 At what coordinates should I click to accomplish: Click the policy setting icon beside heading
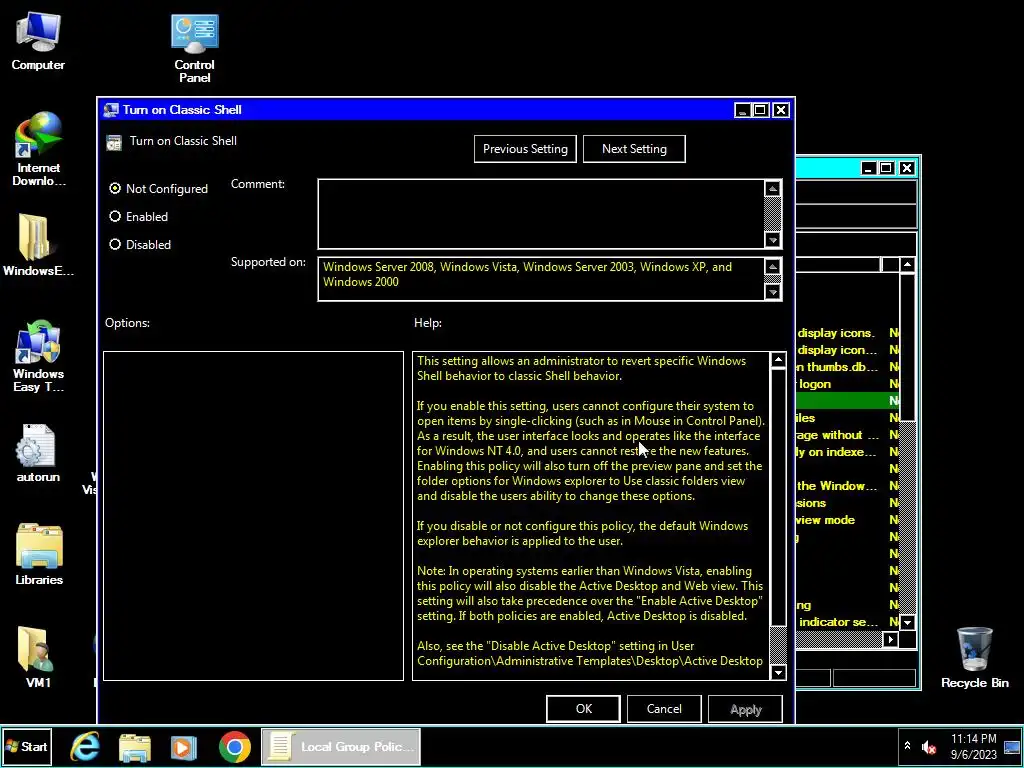[x=114, y=142]
